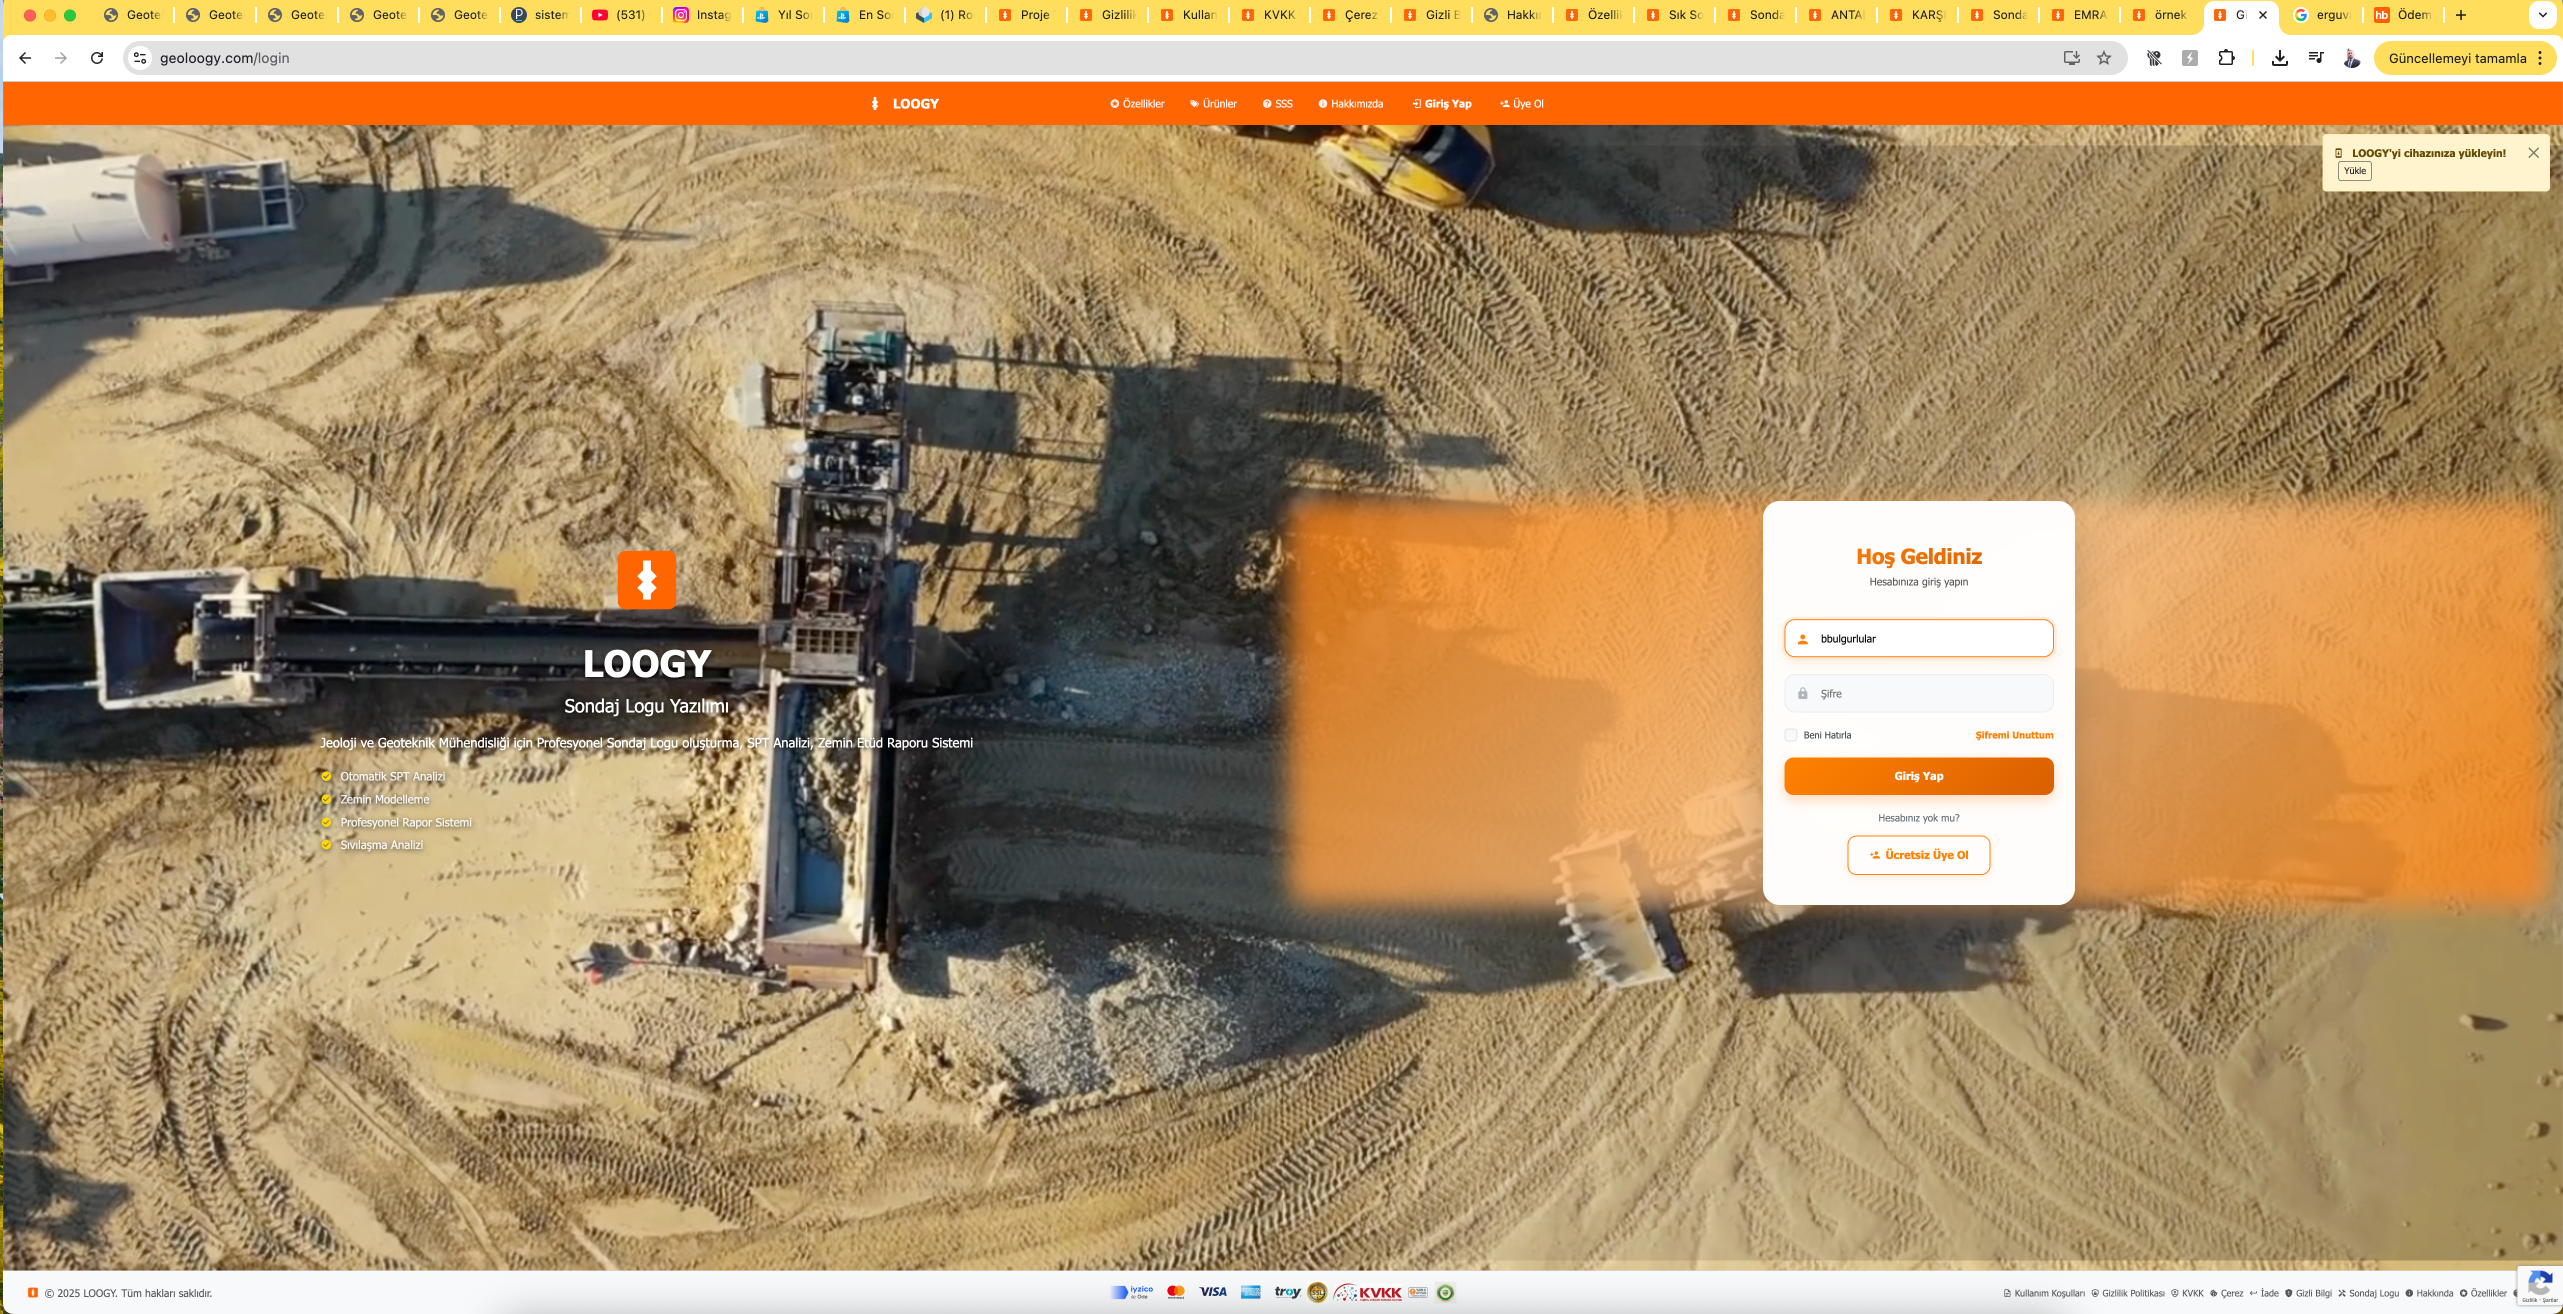Viewport: 2563px width, 1314px height.
Task: Click the install app icon in address bar
Action: pos(2072,58)
